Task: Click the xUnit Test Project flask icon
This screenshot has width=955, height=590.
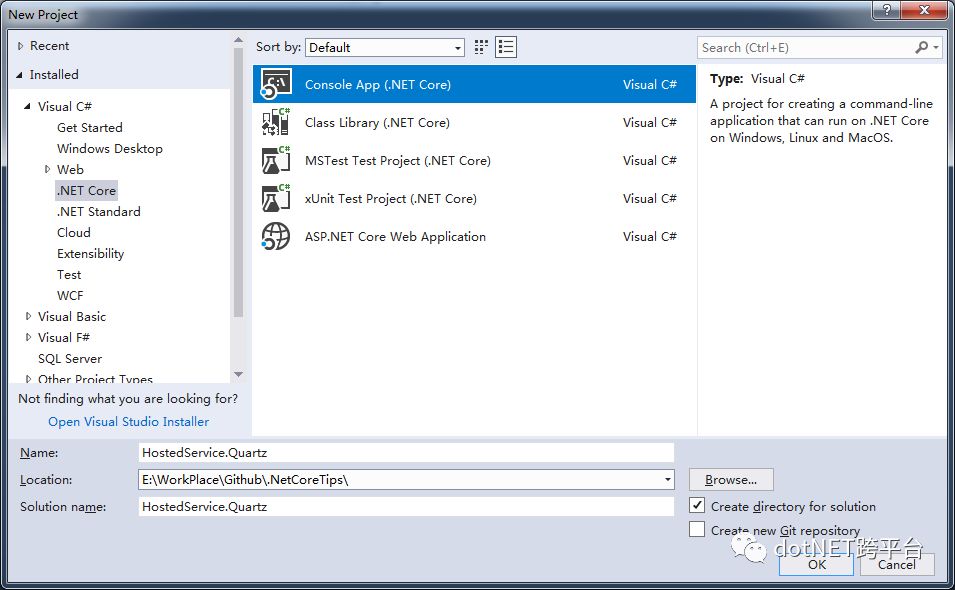Action: 276,198
